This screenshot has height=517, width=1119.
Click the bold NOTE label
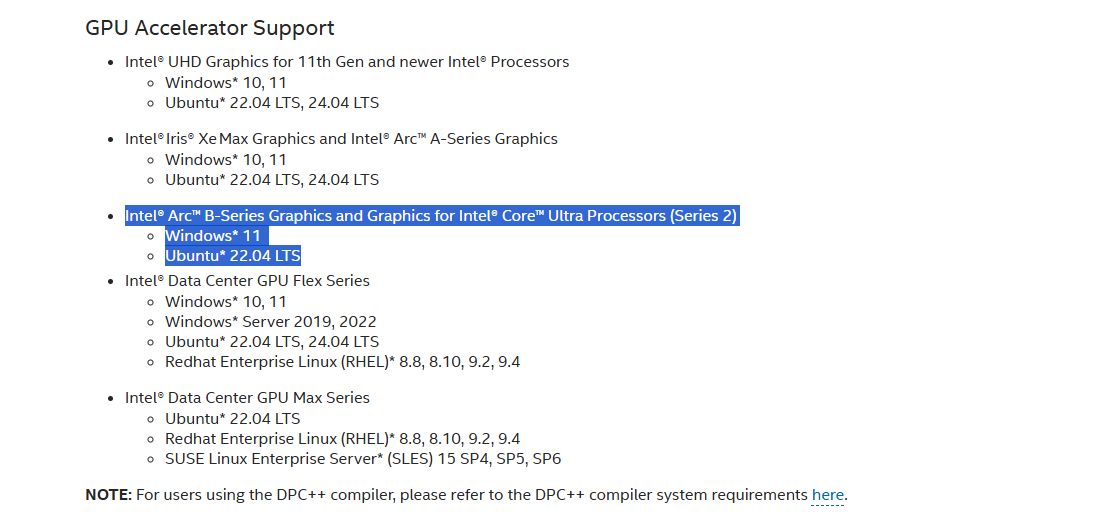click(108, 495)
